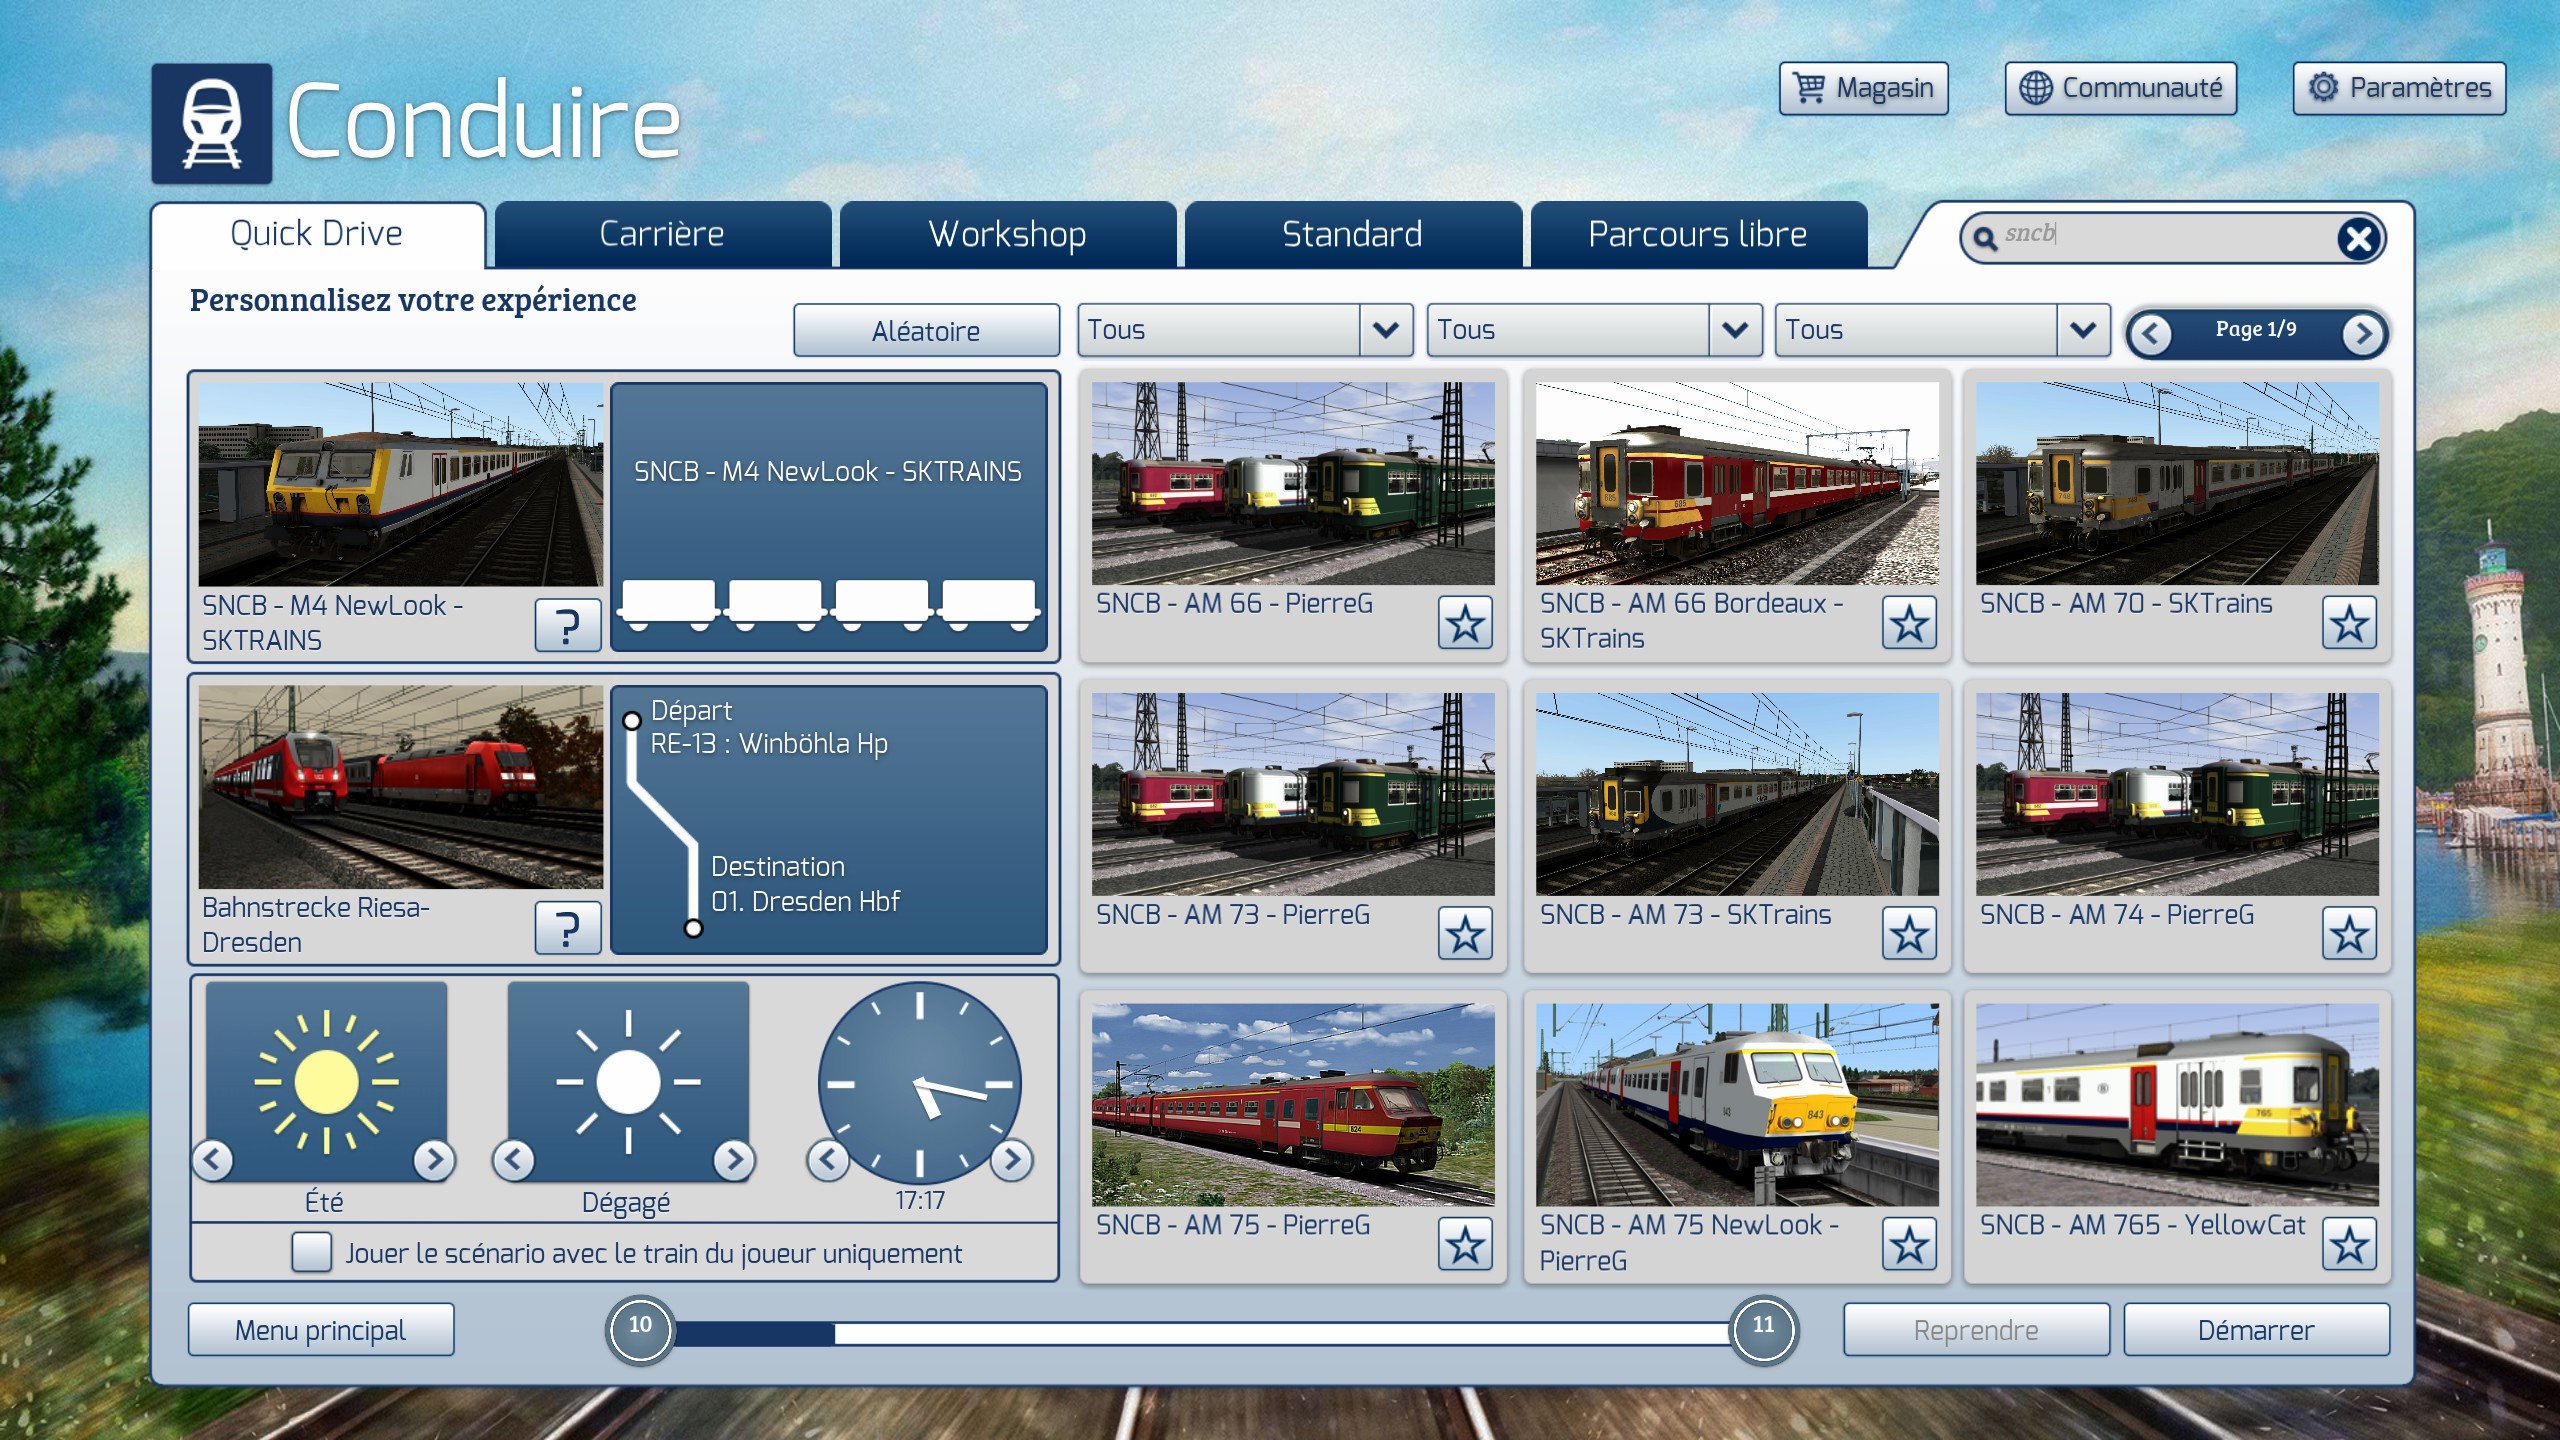Image resolution: width=2560 pixels, height=1440 pixels.
Task: Click the level progress bar
Action: tap(1201, 1332)
